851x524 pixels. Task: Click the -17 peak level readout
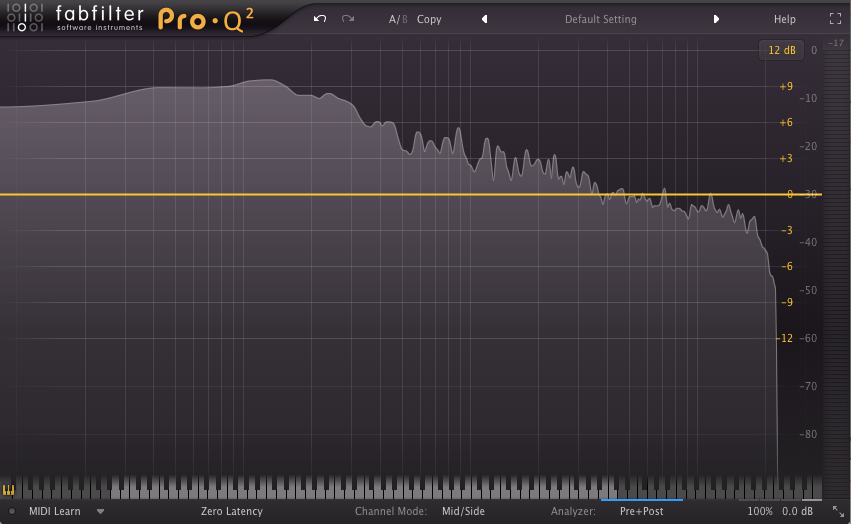[x=836, y=43]
